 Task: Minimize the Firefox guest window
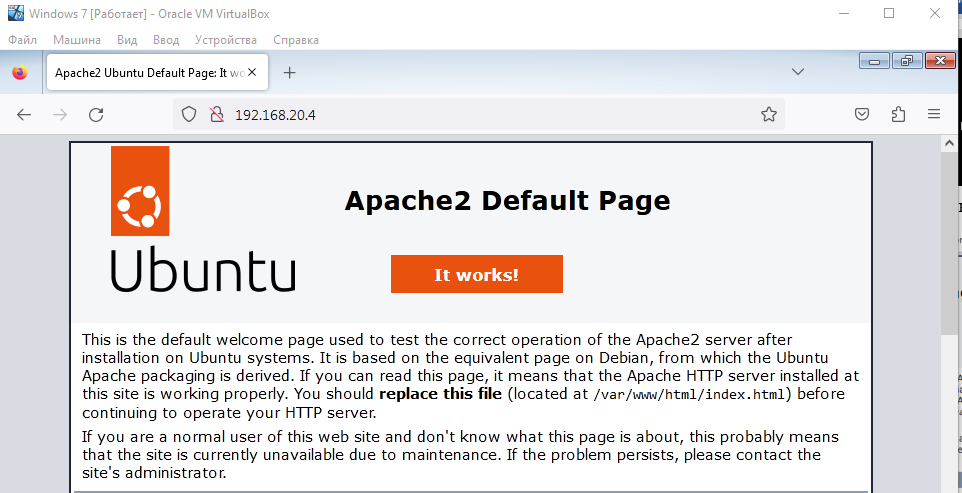pyautogui.click(x=874, y=61)
